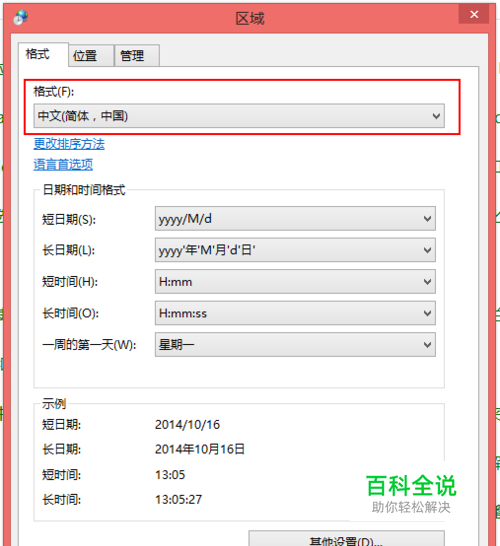Open the 一周的第一天(W) dropdown
Screen dimensions: 500x546
coord(295,345)
